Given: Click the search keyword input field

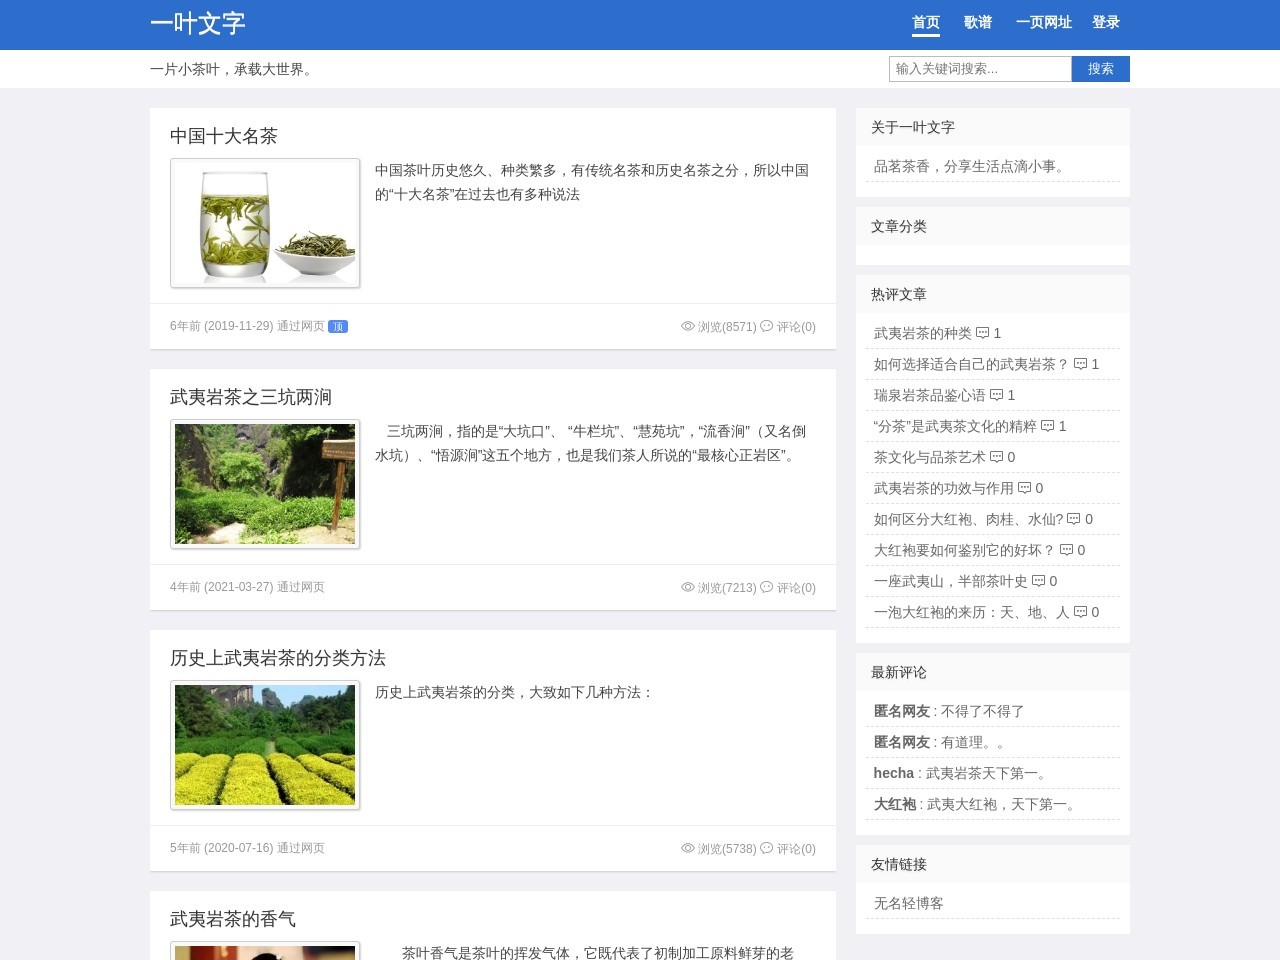Looking at the screenshot, I should tap(980, 68).
